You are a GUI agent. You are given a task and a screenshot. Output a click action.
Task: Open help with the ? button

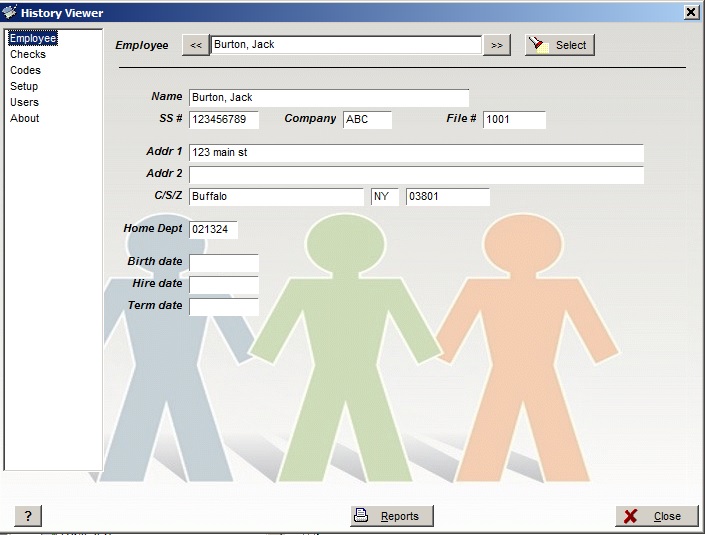click(x=28, y=516)
